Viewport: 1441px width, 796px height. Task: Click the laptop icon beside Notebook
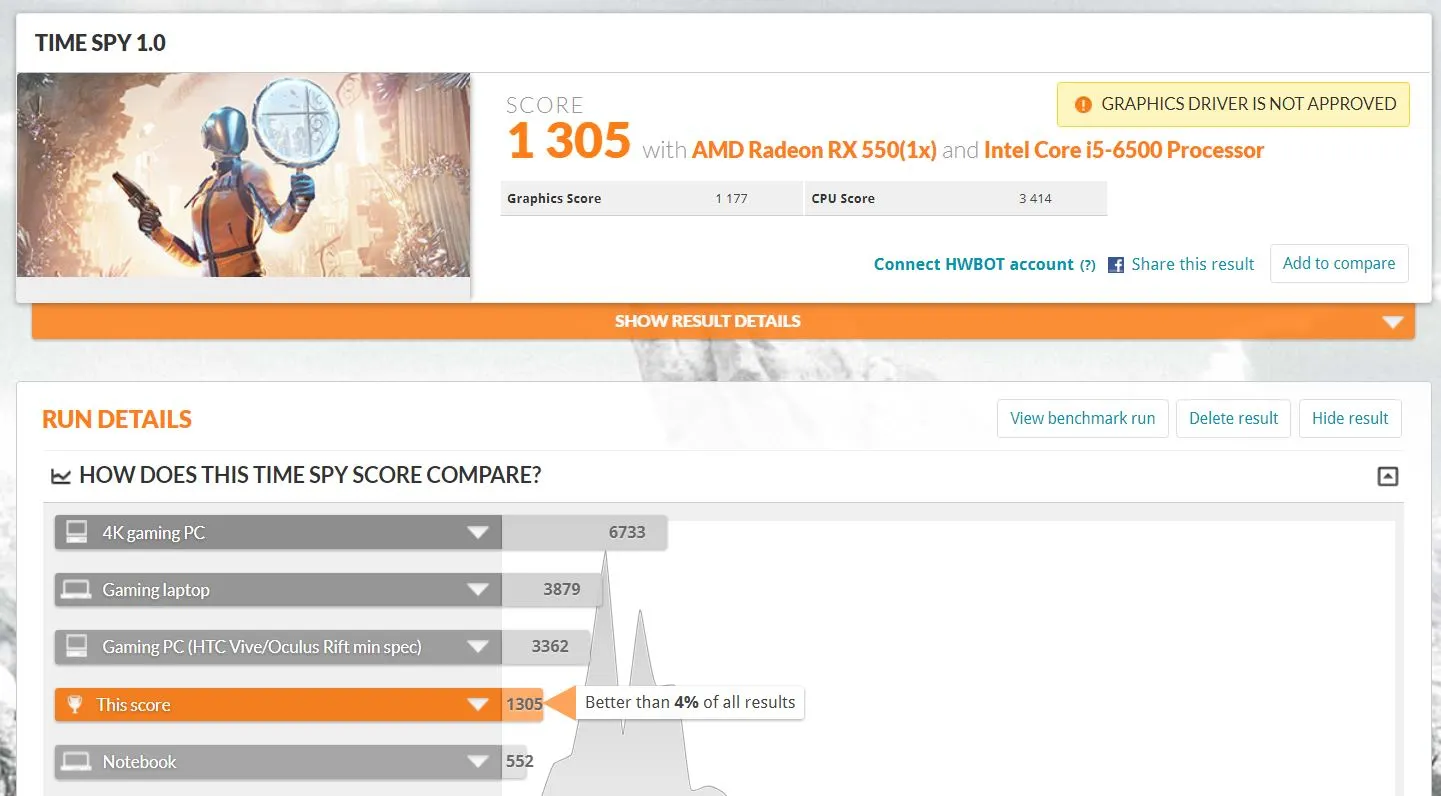[76, 762]
